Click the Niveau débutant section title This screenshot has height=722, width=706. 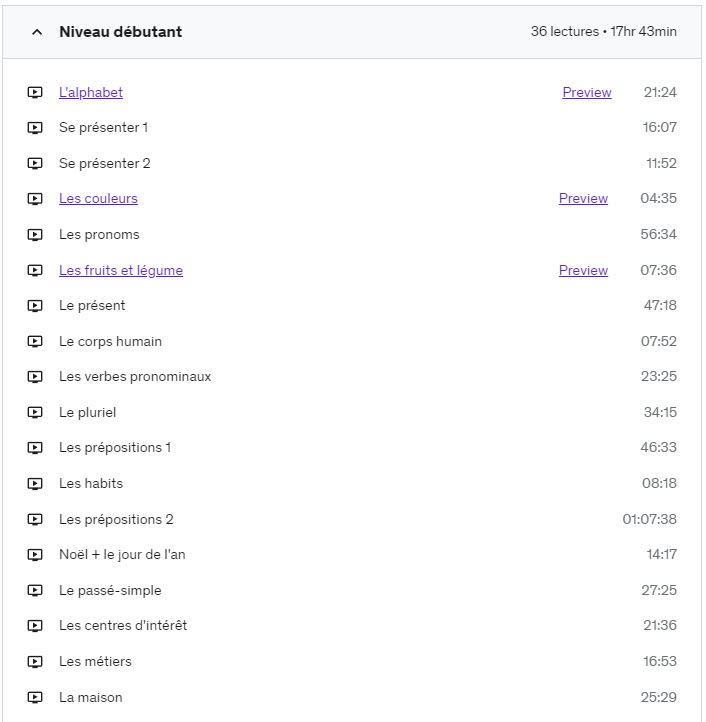point(120,32)
